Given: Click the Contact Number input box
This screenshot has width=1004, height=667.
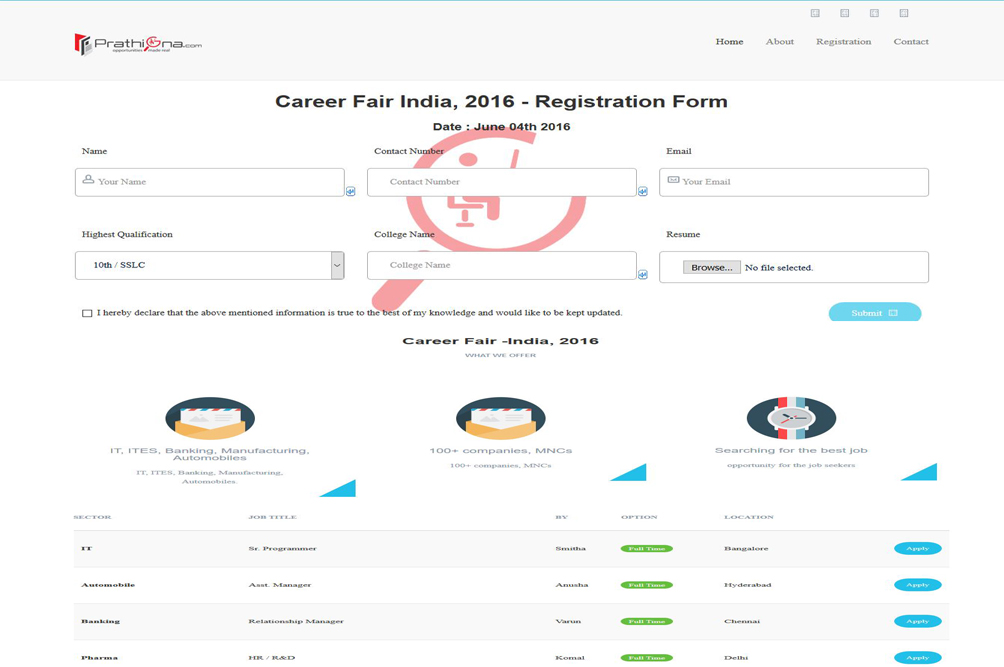Looking at the screenshot, I should tap(500, 182).
